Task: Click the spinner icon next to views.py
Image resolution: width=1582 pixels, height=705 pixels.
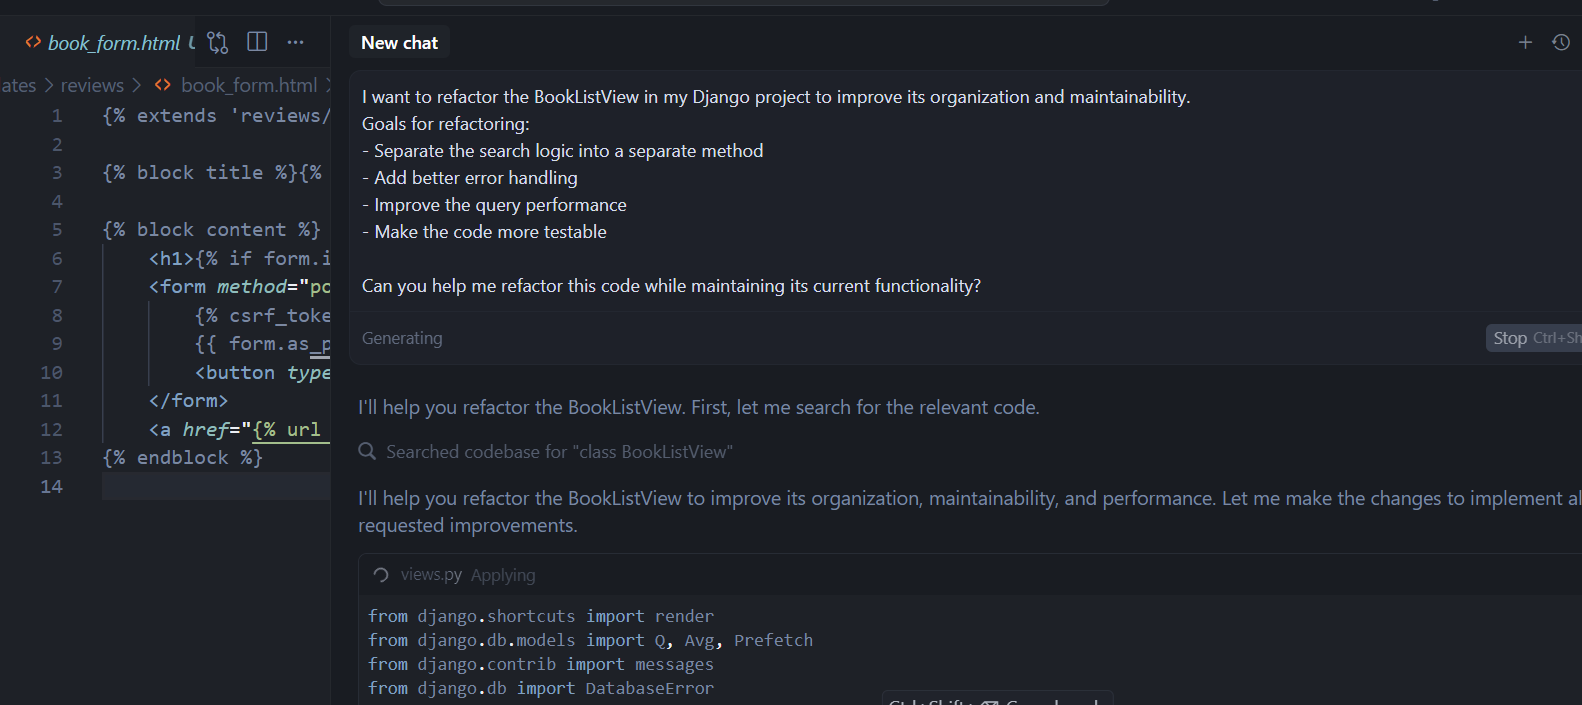Action: 381,575
